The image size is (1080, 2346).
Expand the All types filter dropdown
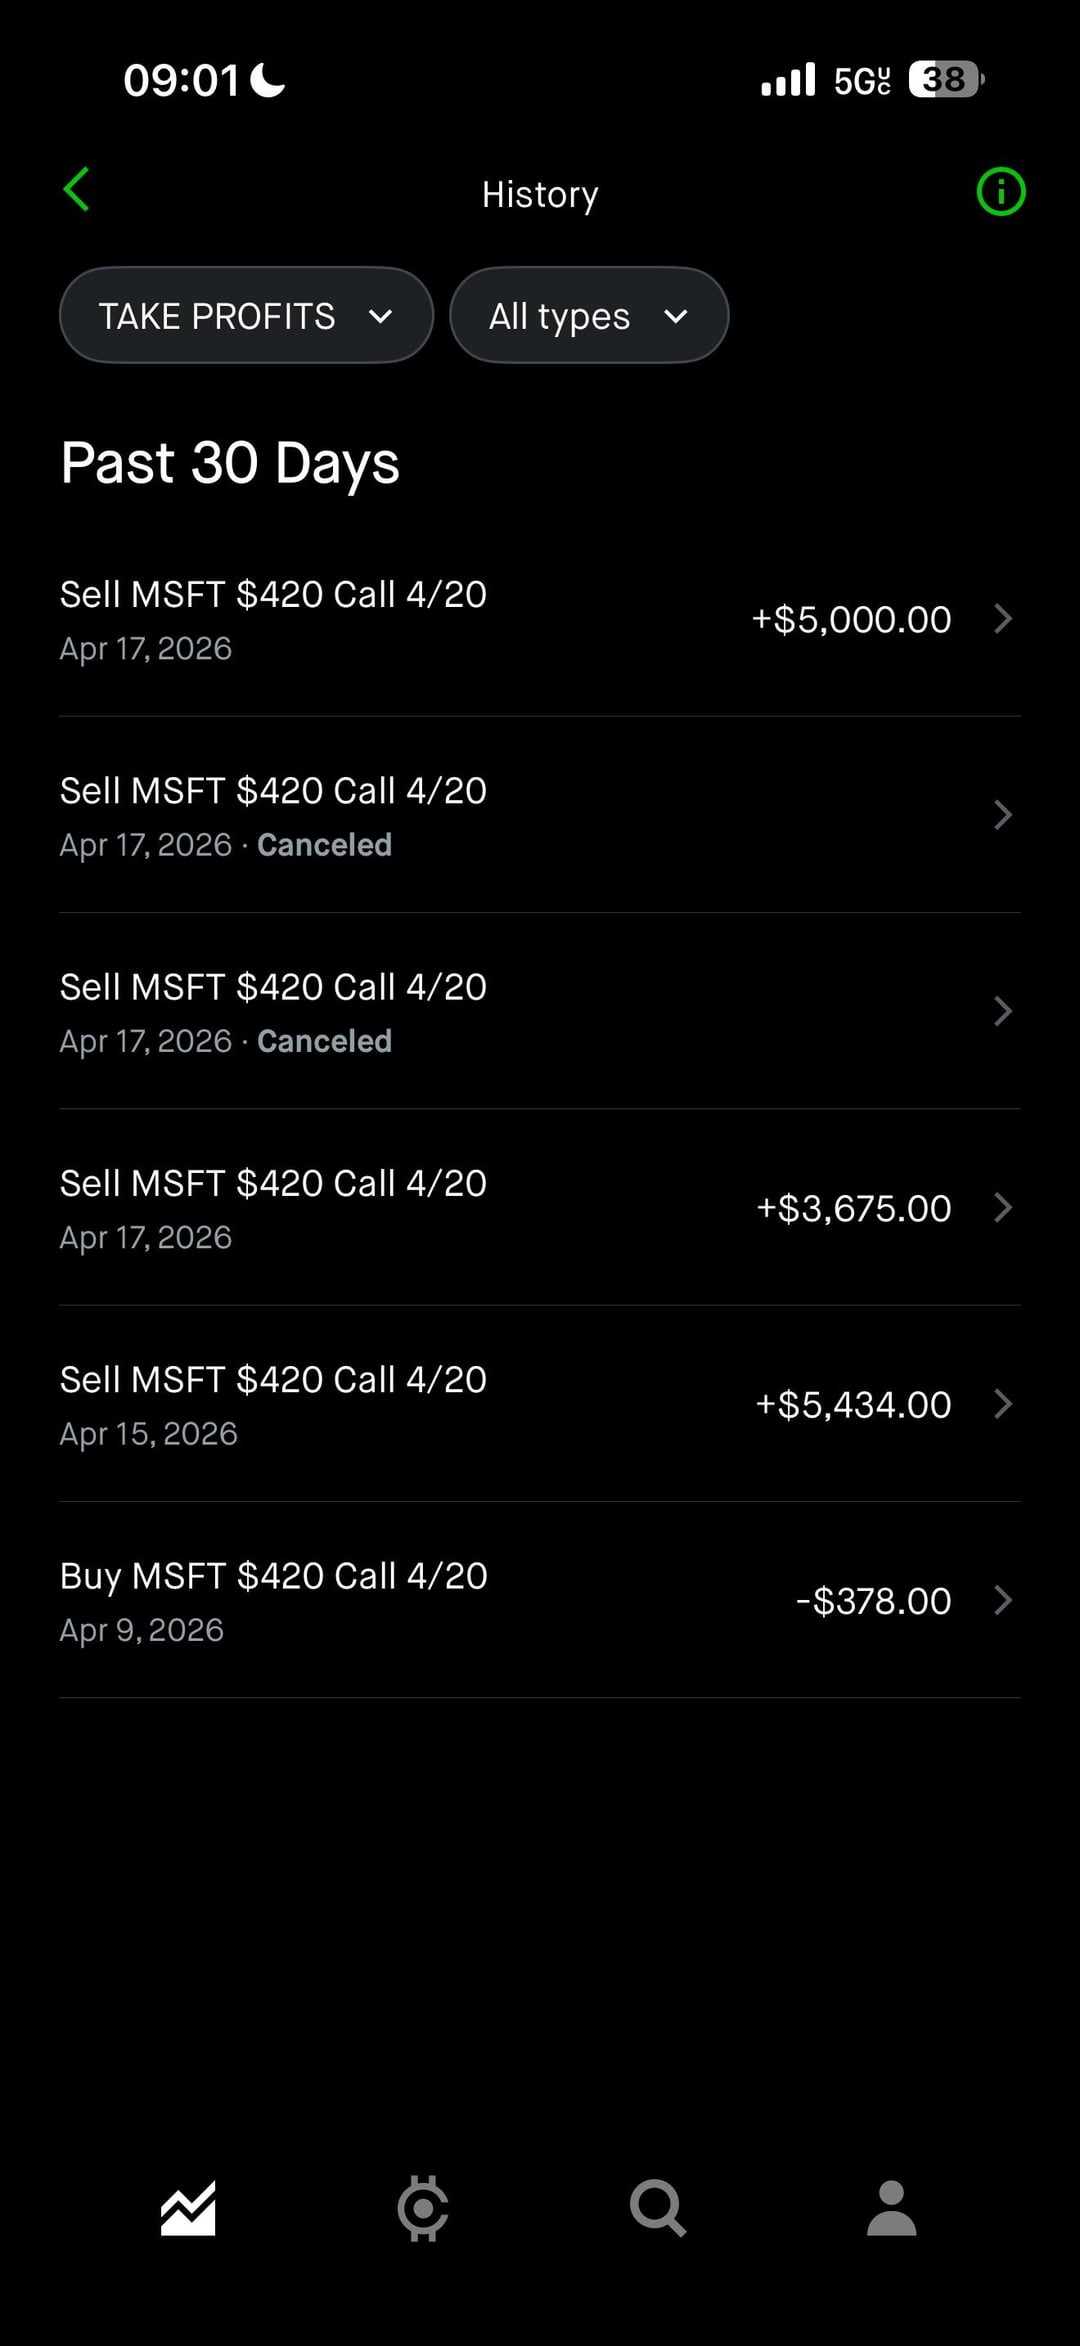coord(588,316)
